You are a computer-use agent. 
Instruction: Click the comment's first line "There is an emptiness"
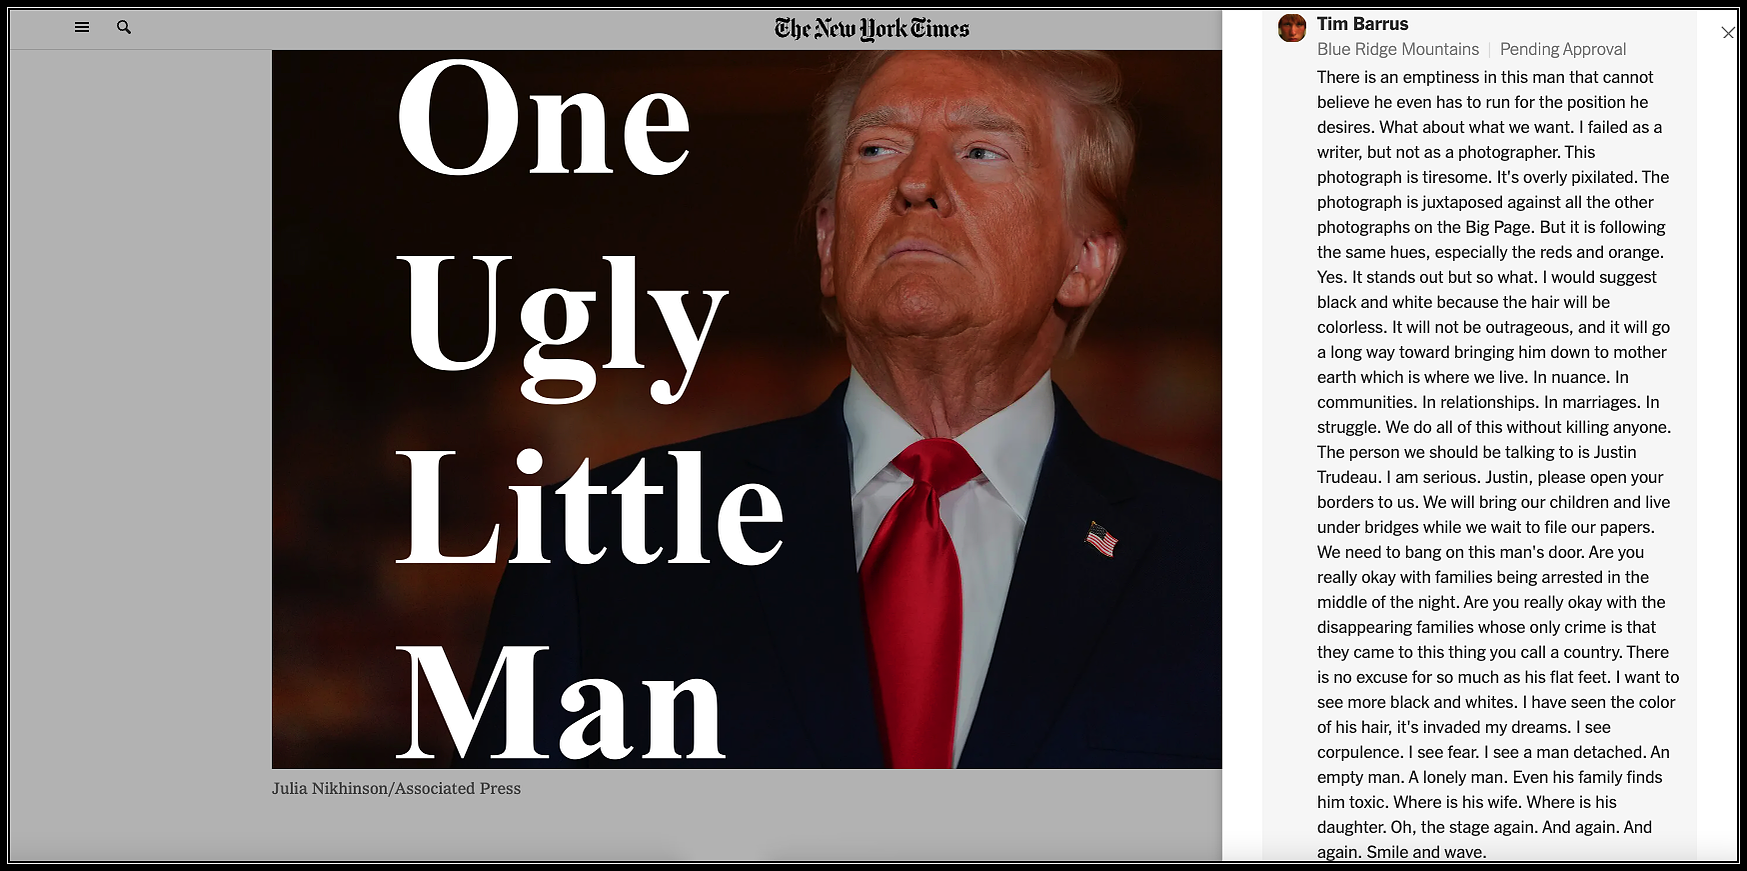[1485, 77]
